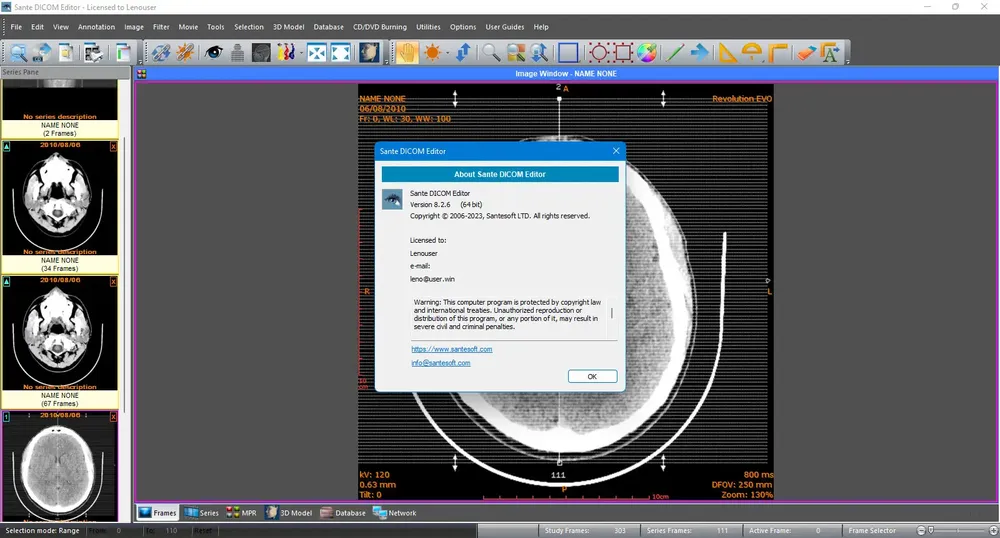Select the triangle angle measurement tool
Screen dimensions: 1000x538
pyautogui.click(x=728, y=53)
